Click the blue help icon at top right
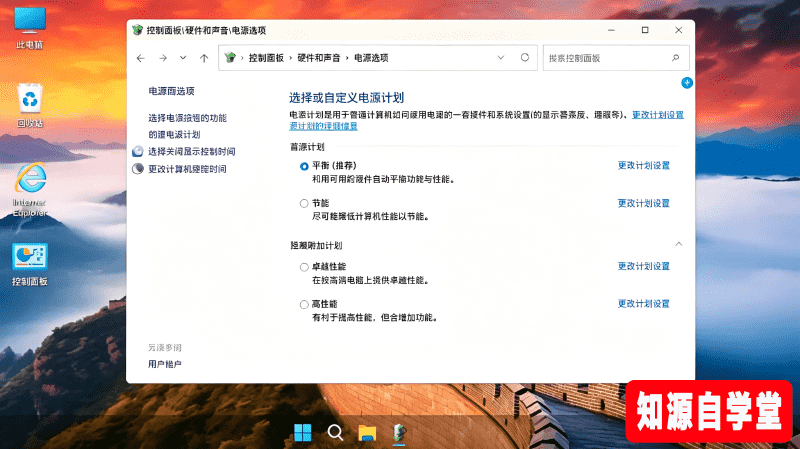800x449 pixels. tap(687, 83)
